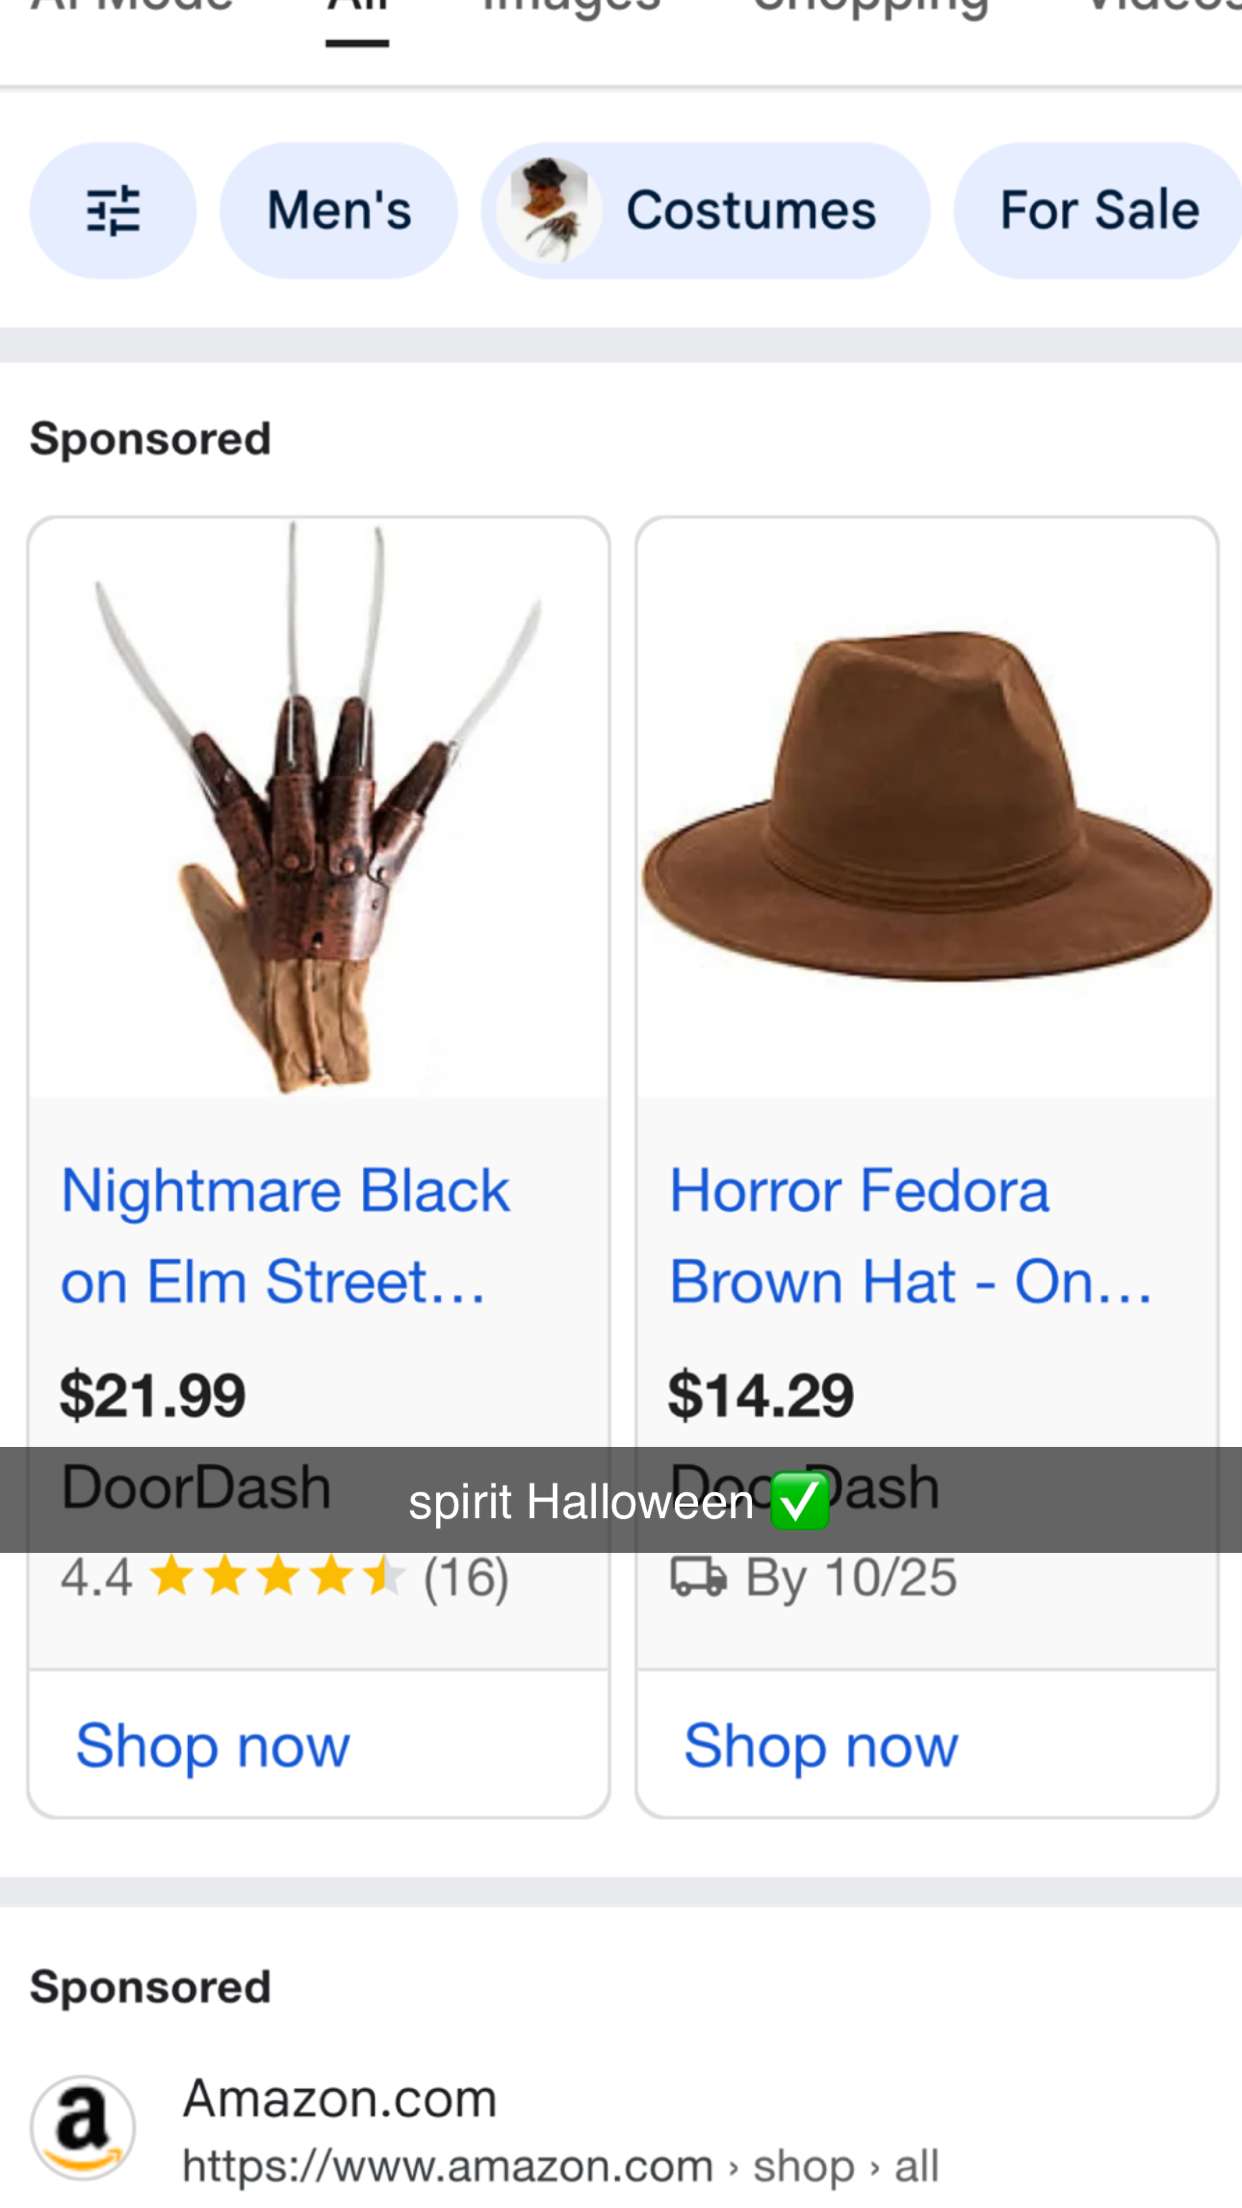The image size is (1242, 2208).
Task: Tap the Costumes chip thumbnail image
Action: pyautogui.click(x=550, y=210)
